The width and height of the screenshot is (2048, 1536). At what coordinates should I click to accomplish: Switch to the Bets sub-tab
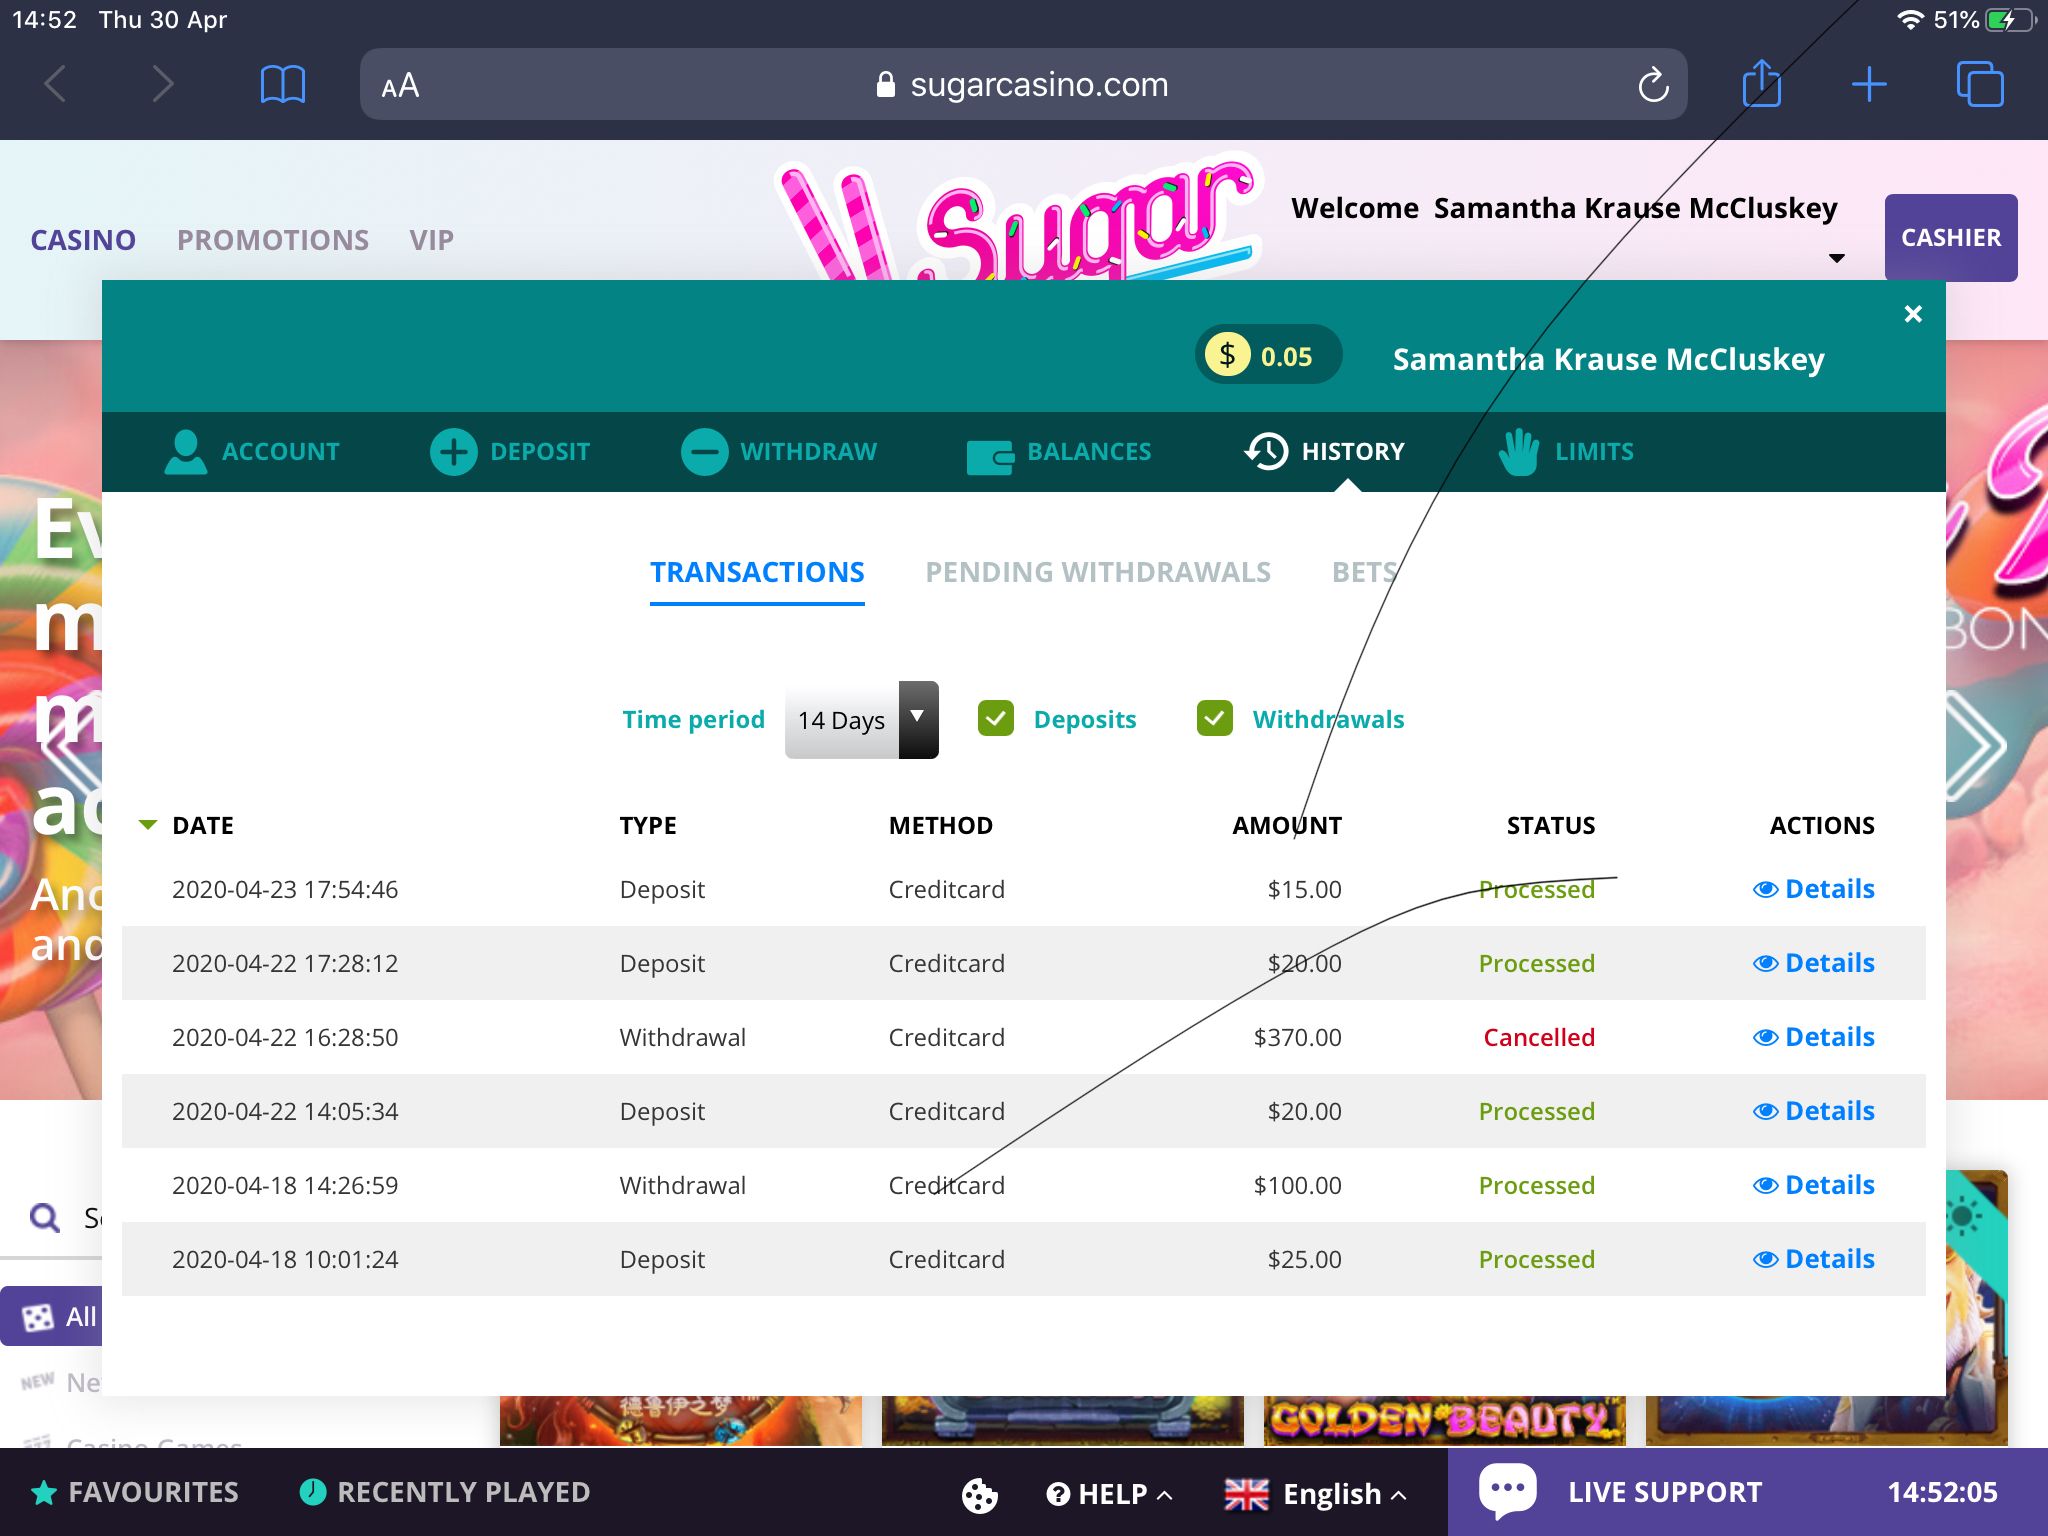(1364, 572)
